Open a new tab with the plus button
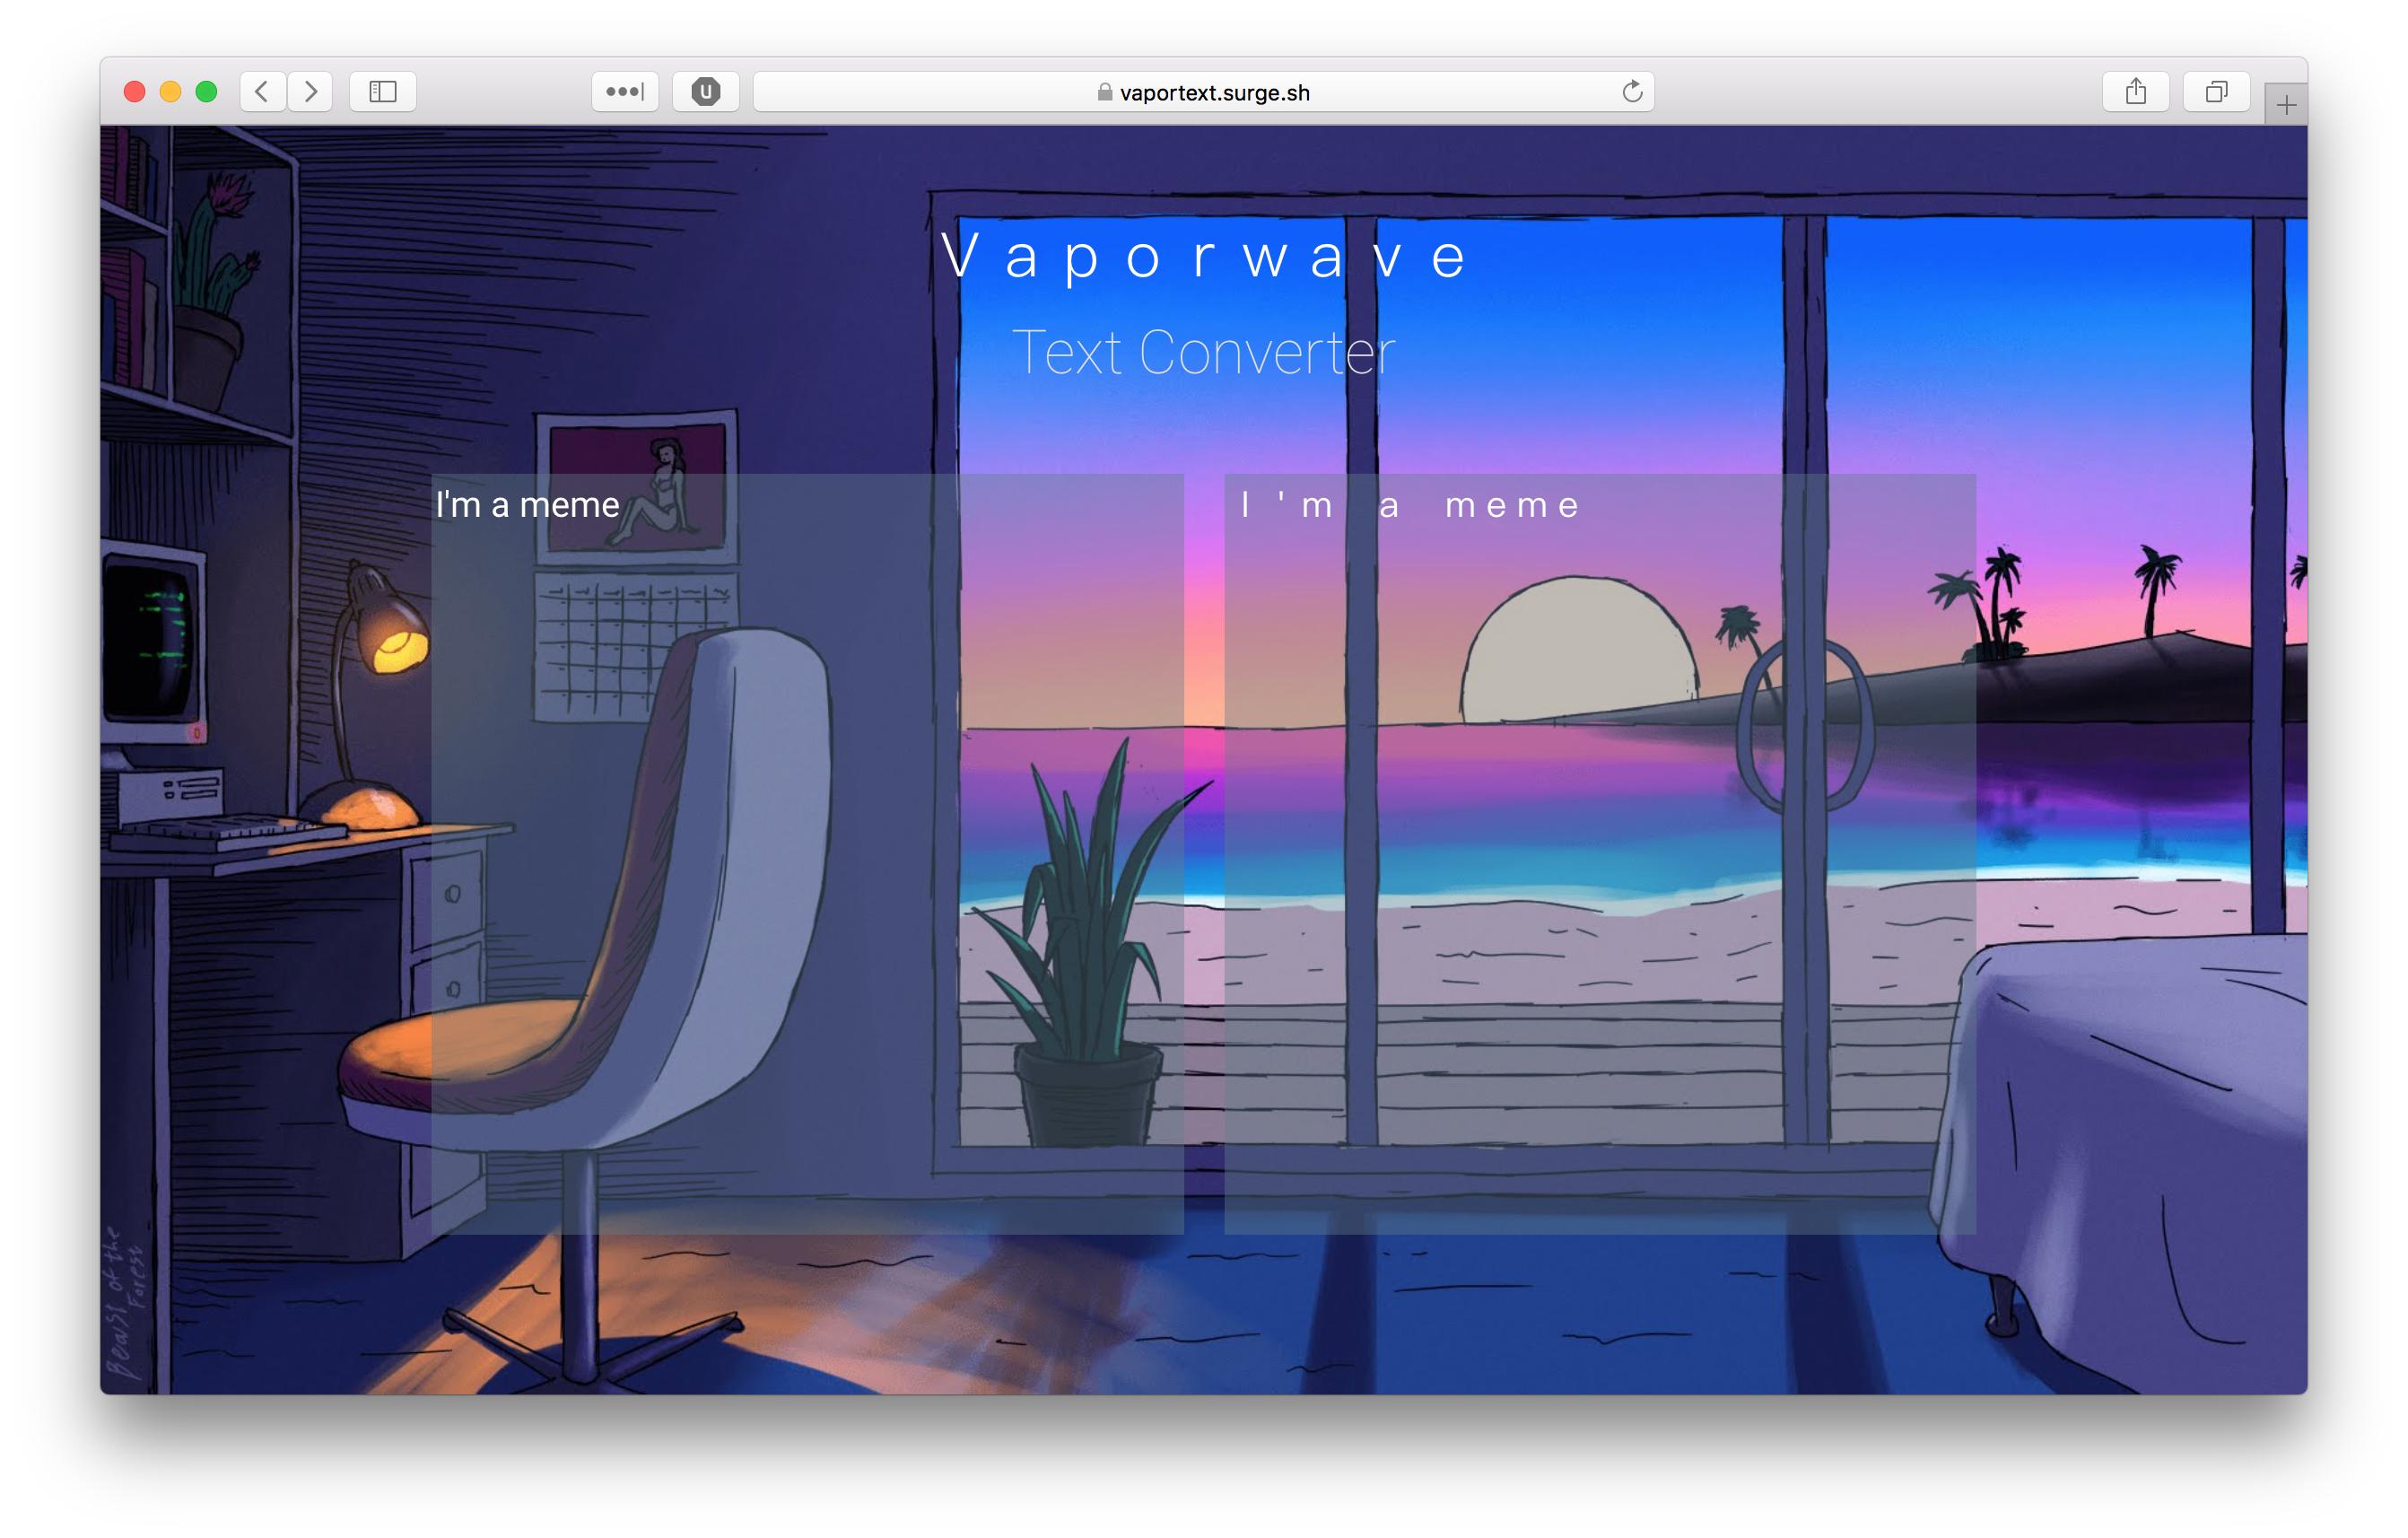 [2286, 105]
